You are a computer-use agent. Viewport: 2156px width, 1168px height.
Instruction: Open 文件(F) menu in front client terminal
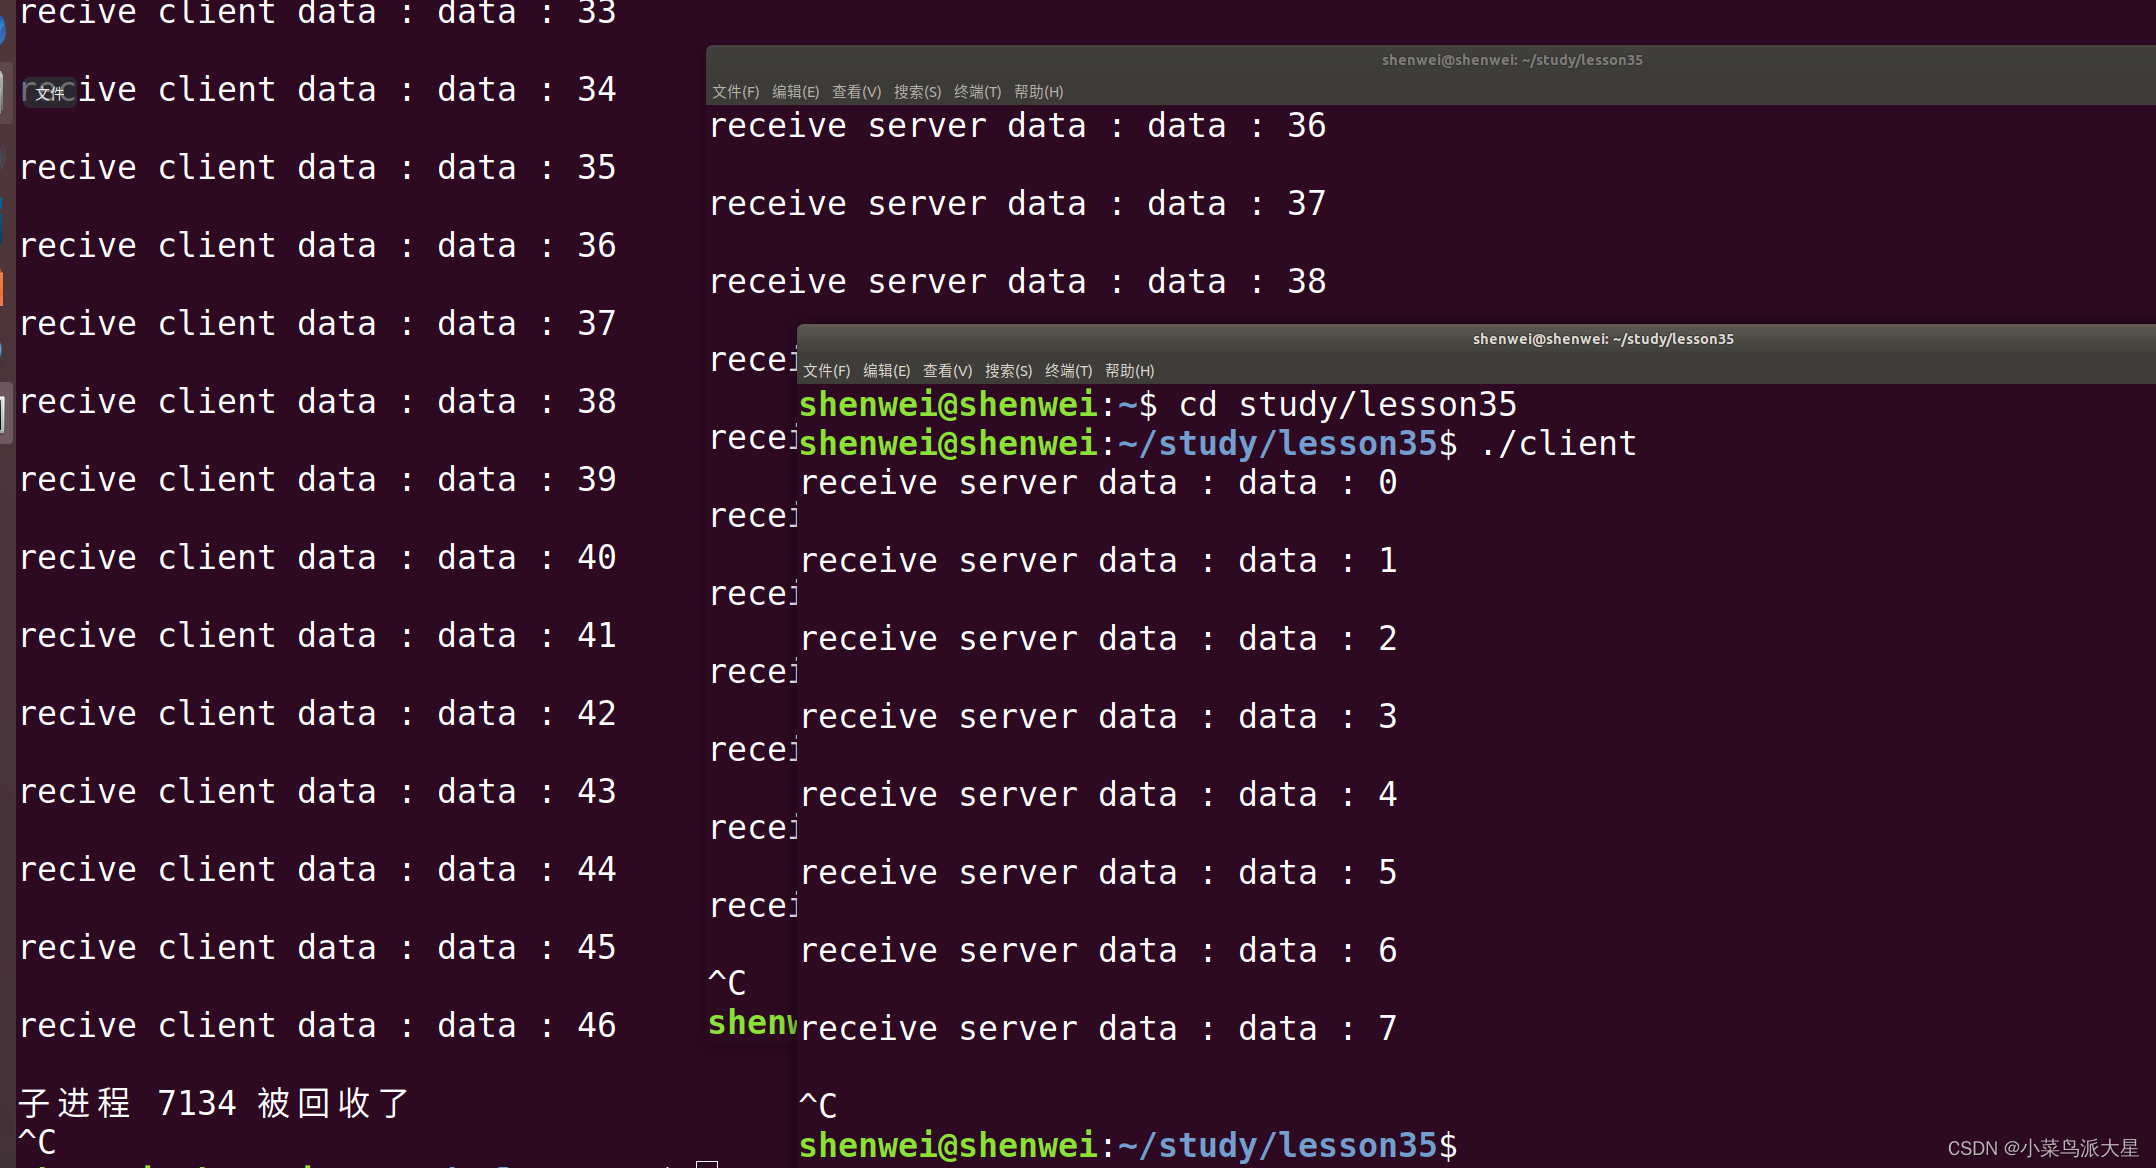coord(826,371)
